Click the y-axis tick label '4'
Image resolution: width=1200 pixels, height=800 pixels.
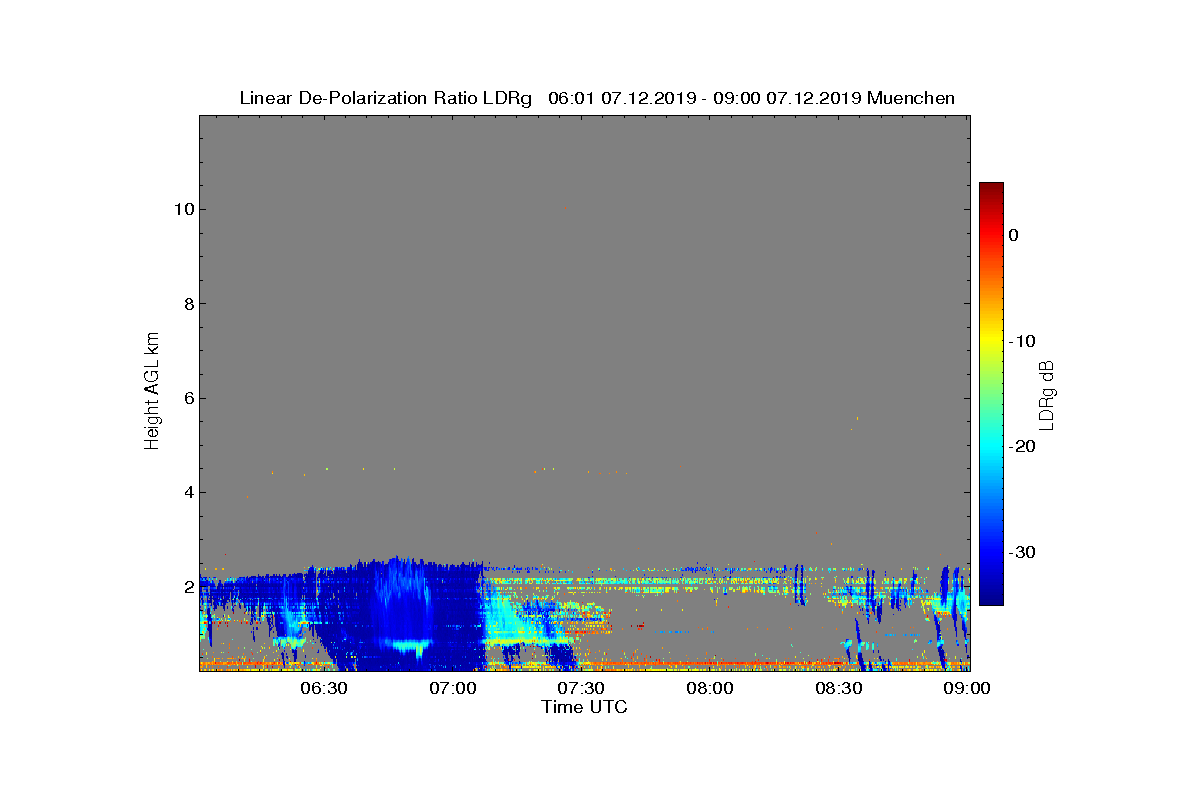[x=187, y=492]
